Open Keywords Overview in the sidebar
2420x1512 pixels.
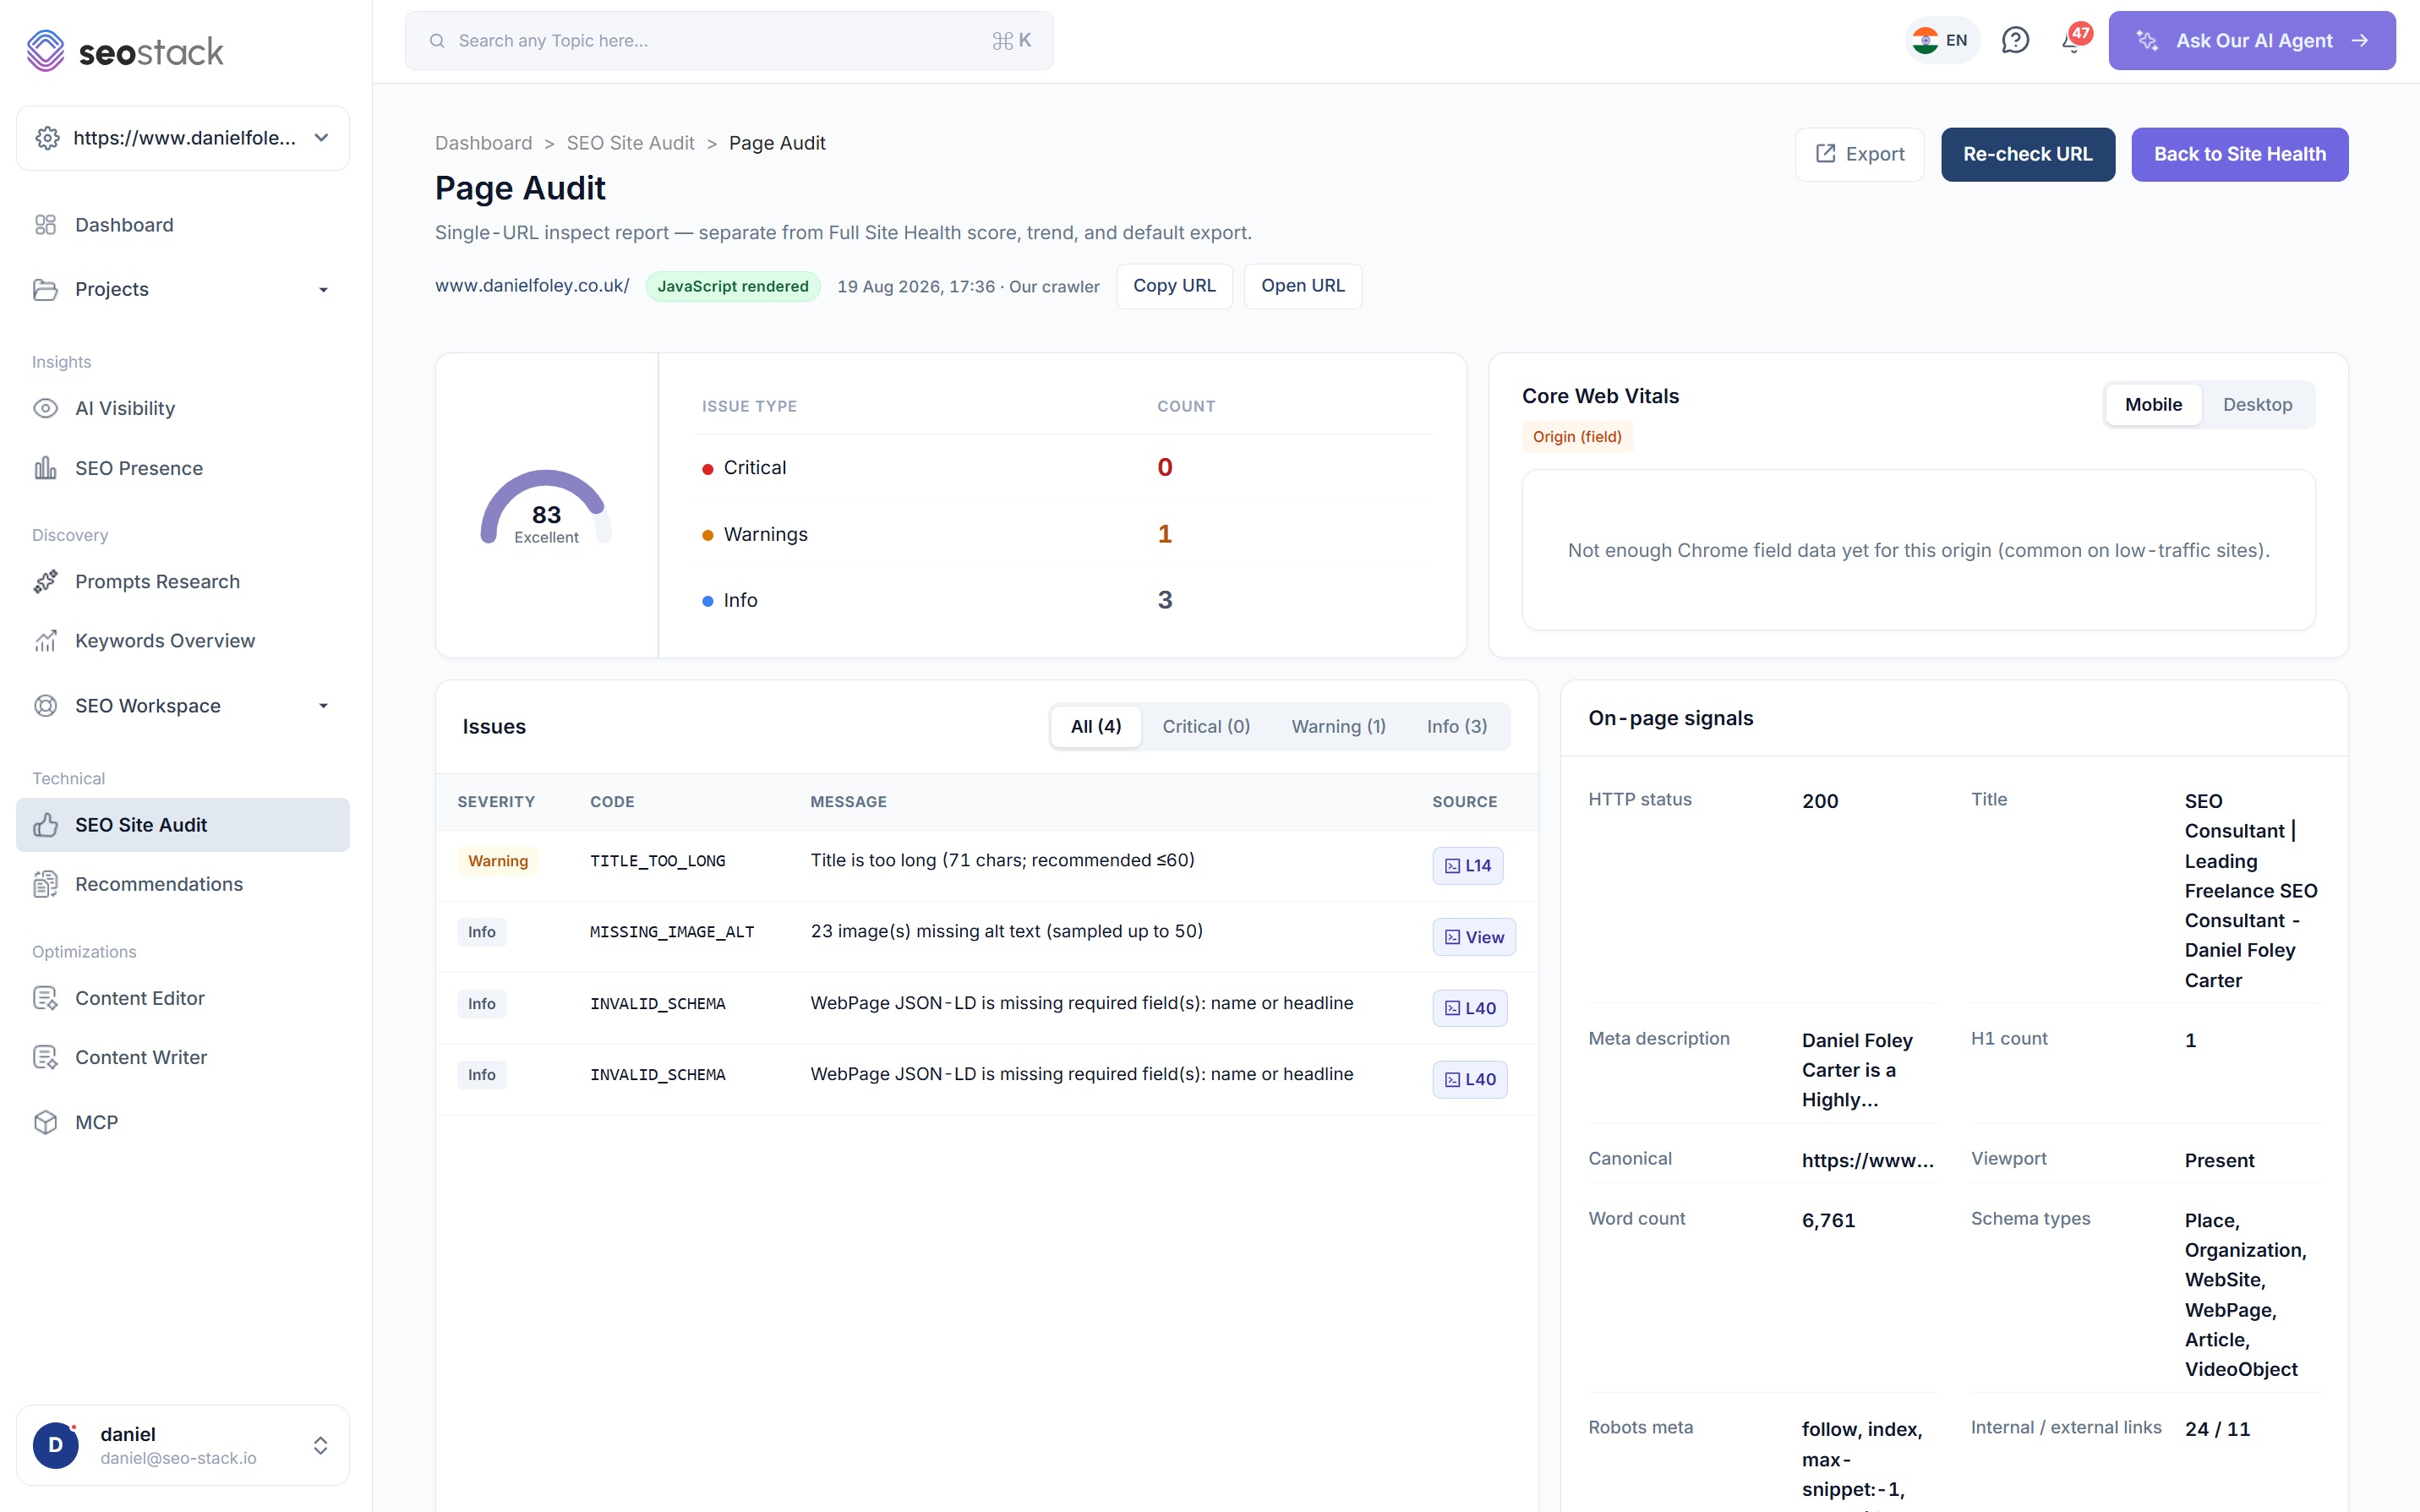tap(183, 640)
